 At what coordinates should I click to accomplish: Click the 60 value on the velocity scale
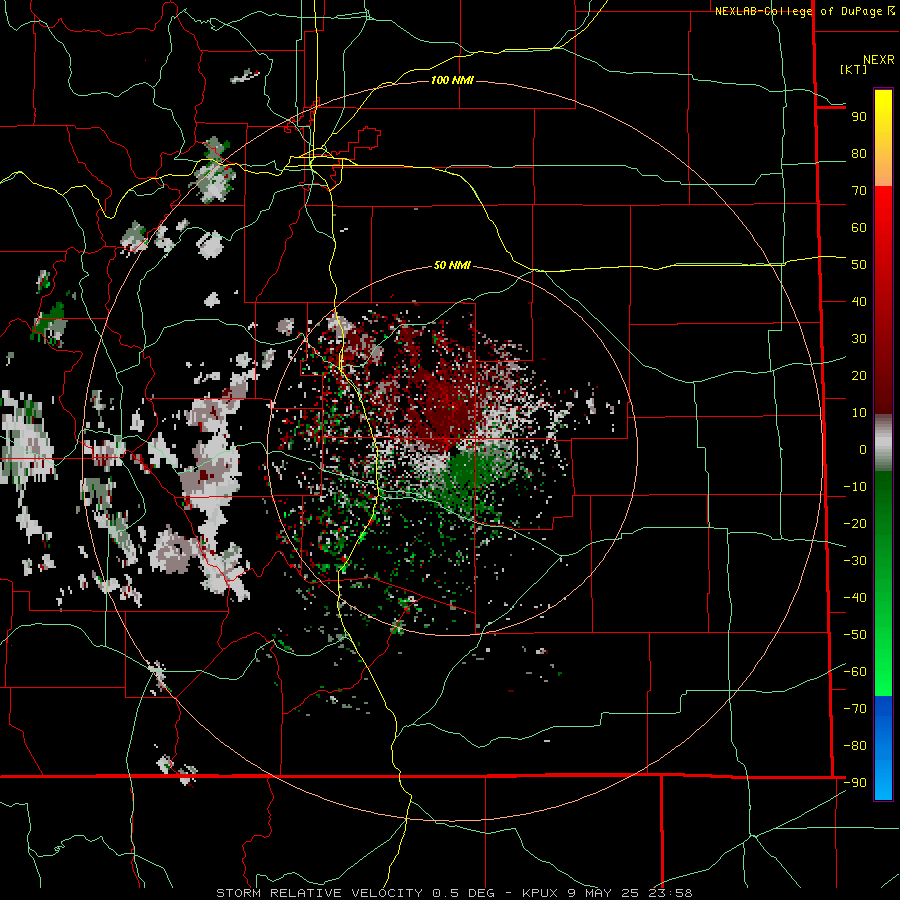point(859,228)
